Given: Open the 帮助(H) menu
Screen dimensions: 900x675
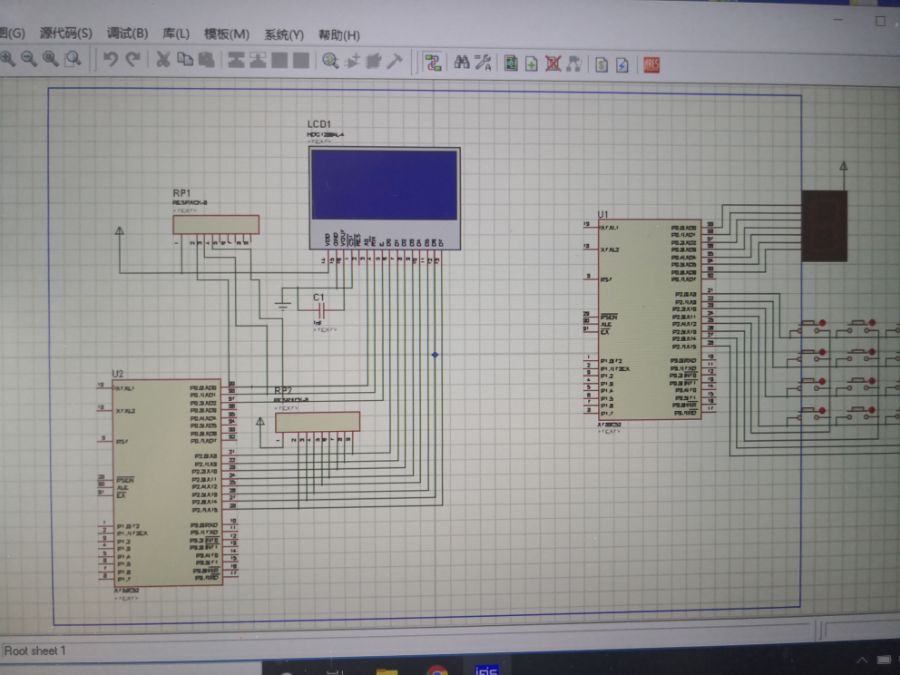Looking at the screenshot, I should click(339, 35).
